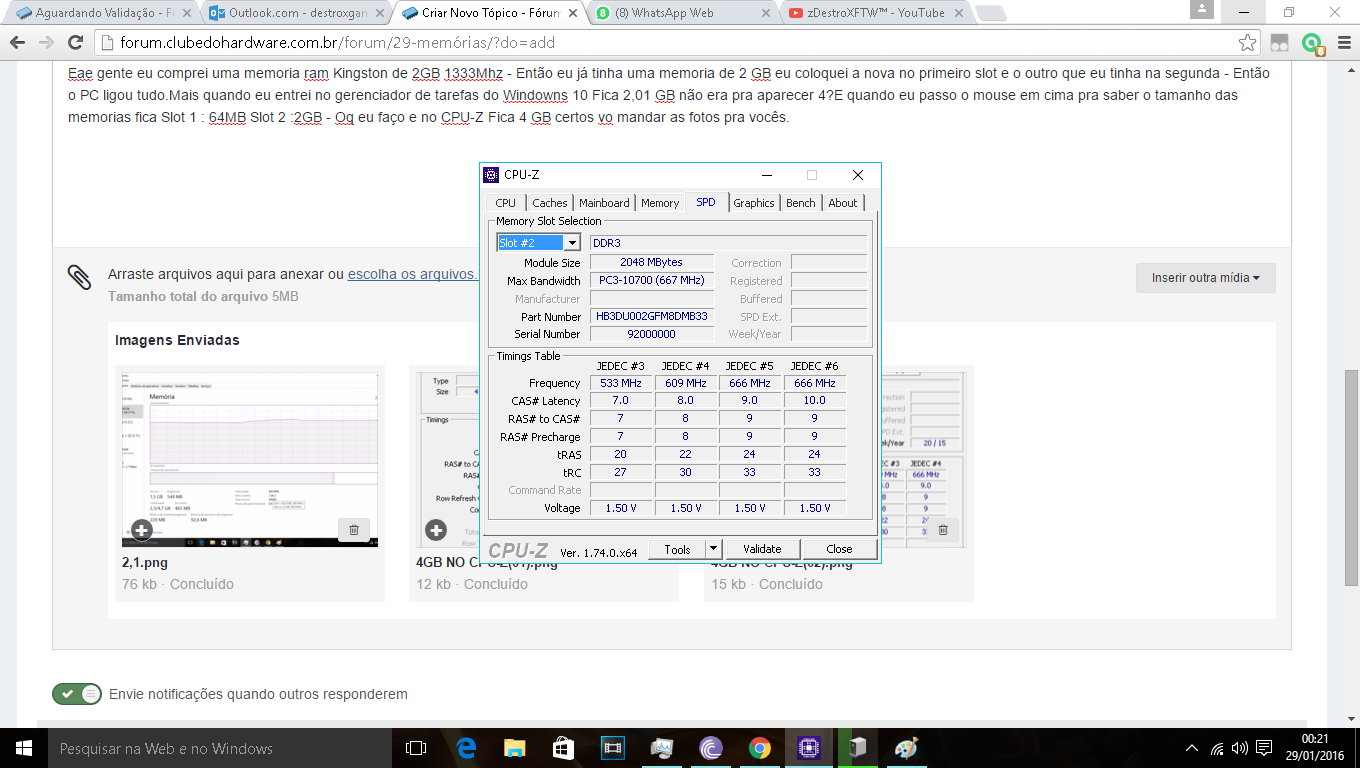Launch Microsoft Edge from taskbar
Image resolution: width=1360 pixels, height=768 pixels.
[466, 748]
